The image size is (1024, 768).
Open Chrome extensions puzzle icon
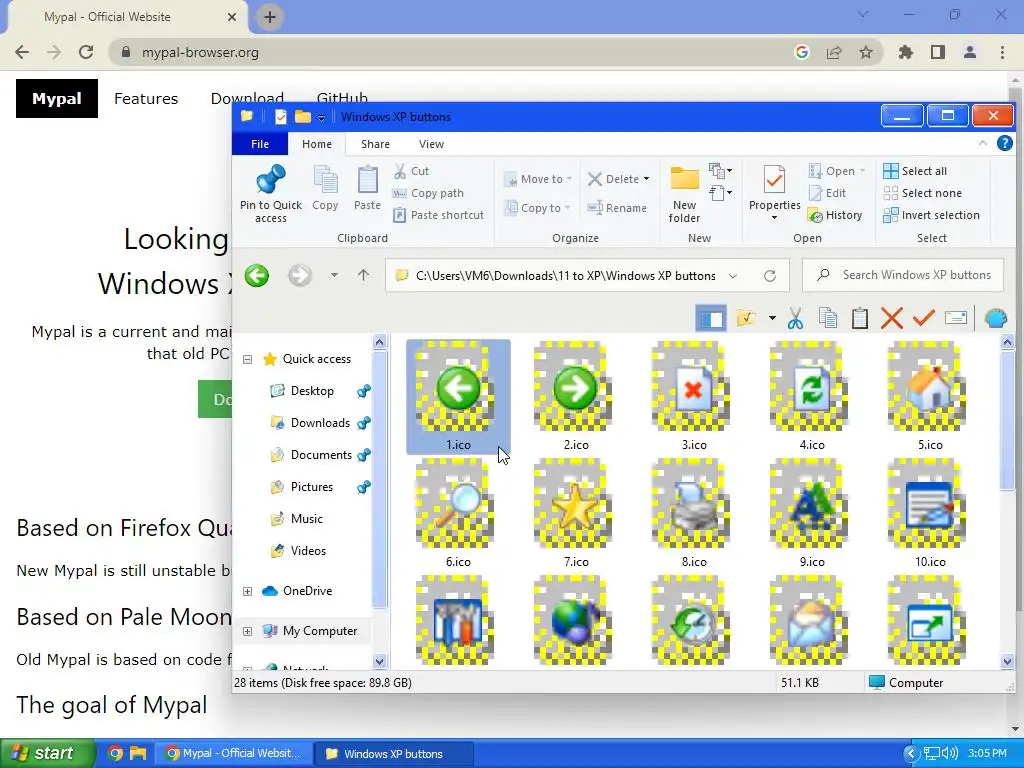906,52
